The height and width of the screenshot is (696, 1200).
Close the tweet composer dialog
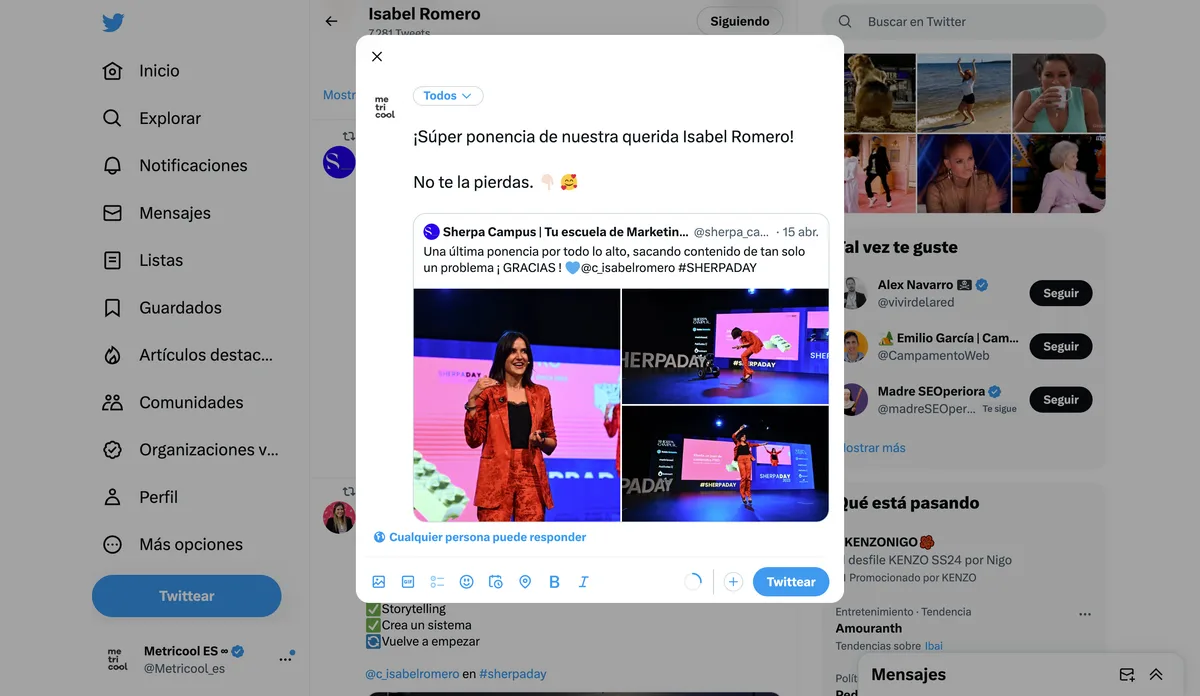tap(377, 57)
